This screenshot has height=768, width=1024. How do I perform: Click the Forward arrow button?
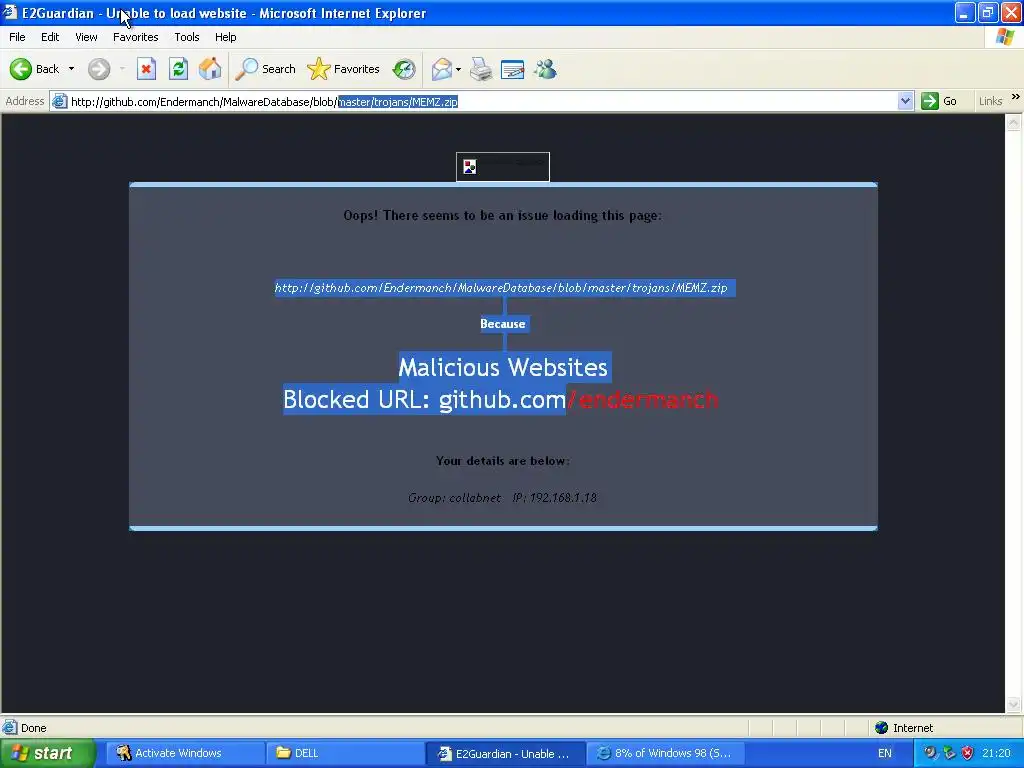[x=99, y=69]
